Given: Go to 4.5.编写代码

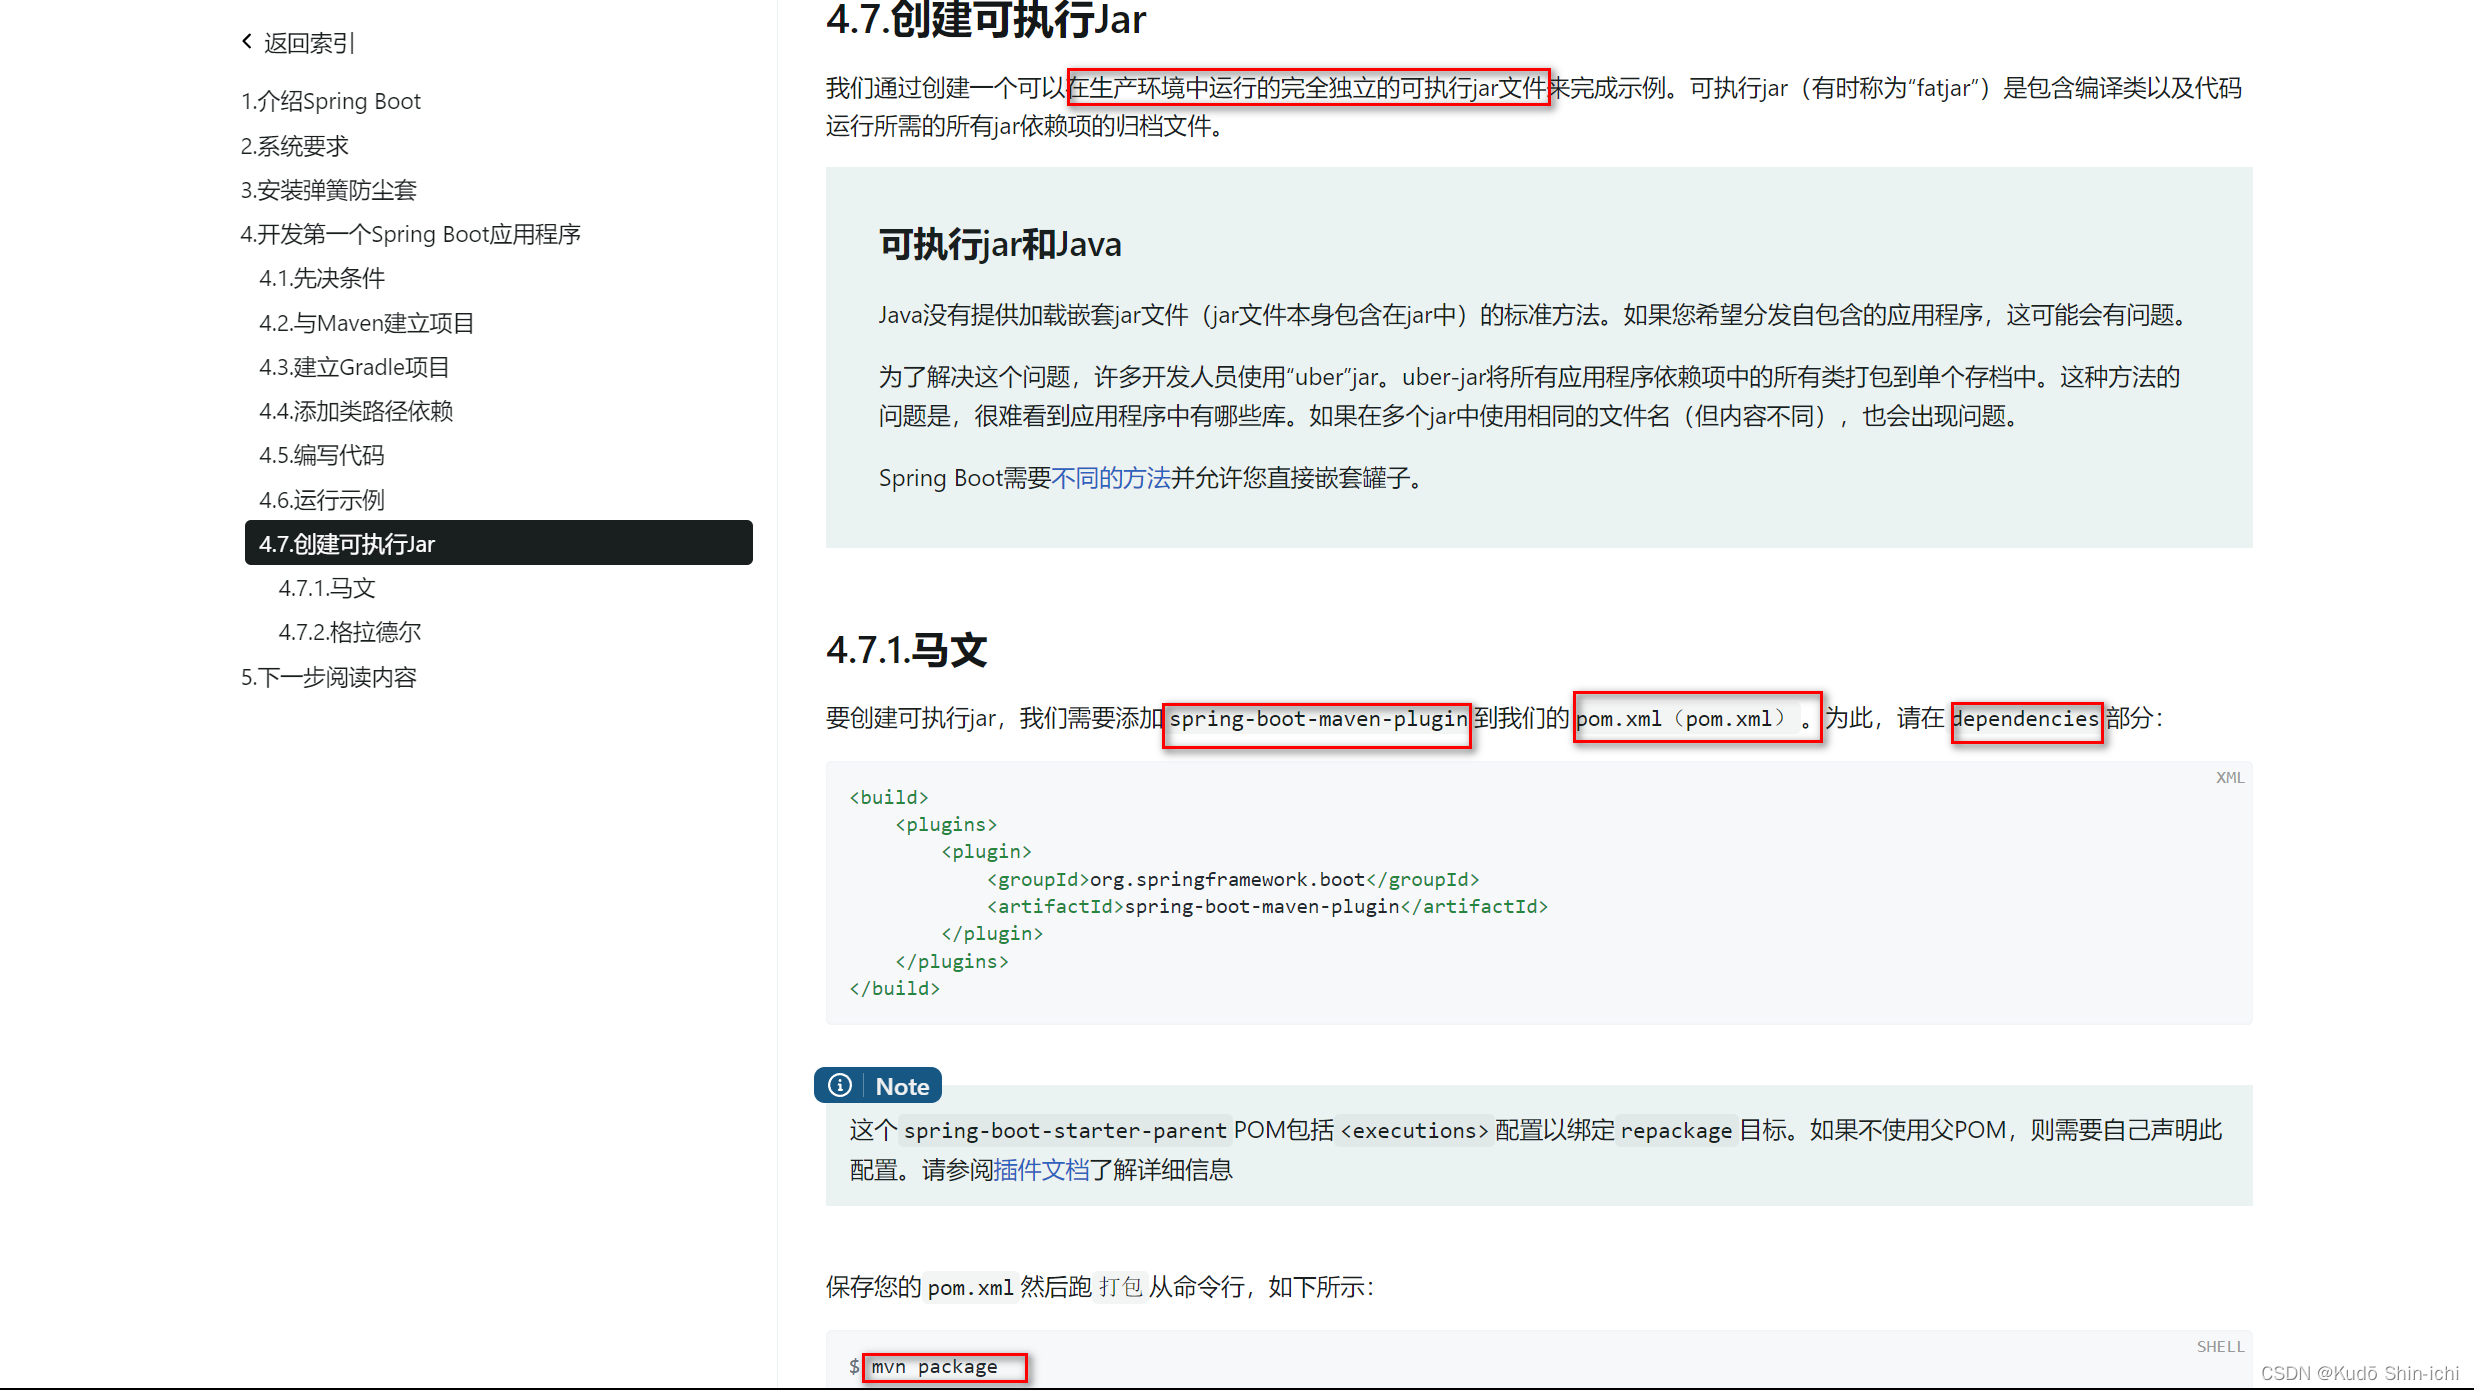Looking at the screenshot, I should [x=322, y=455].
